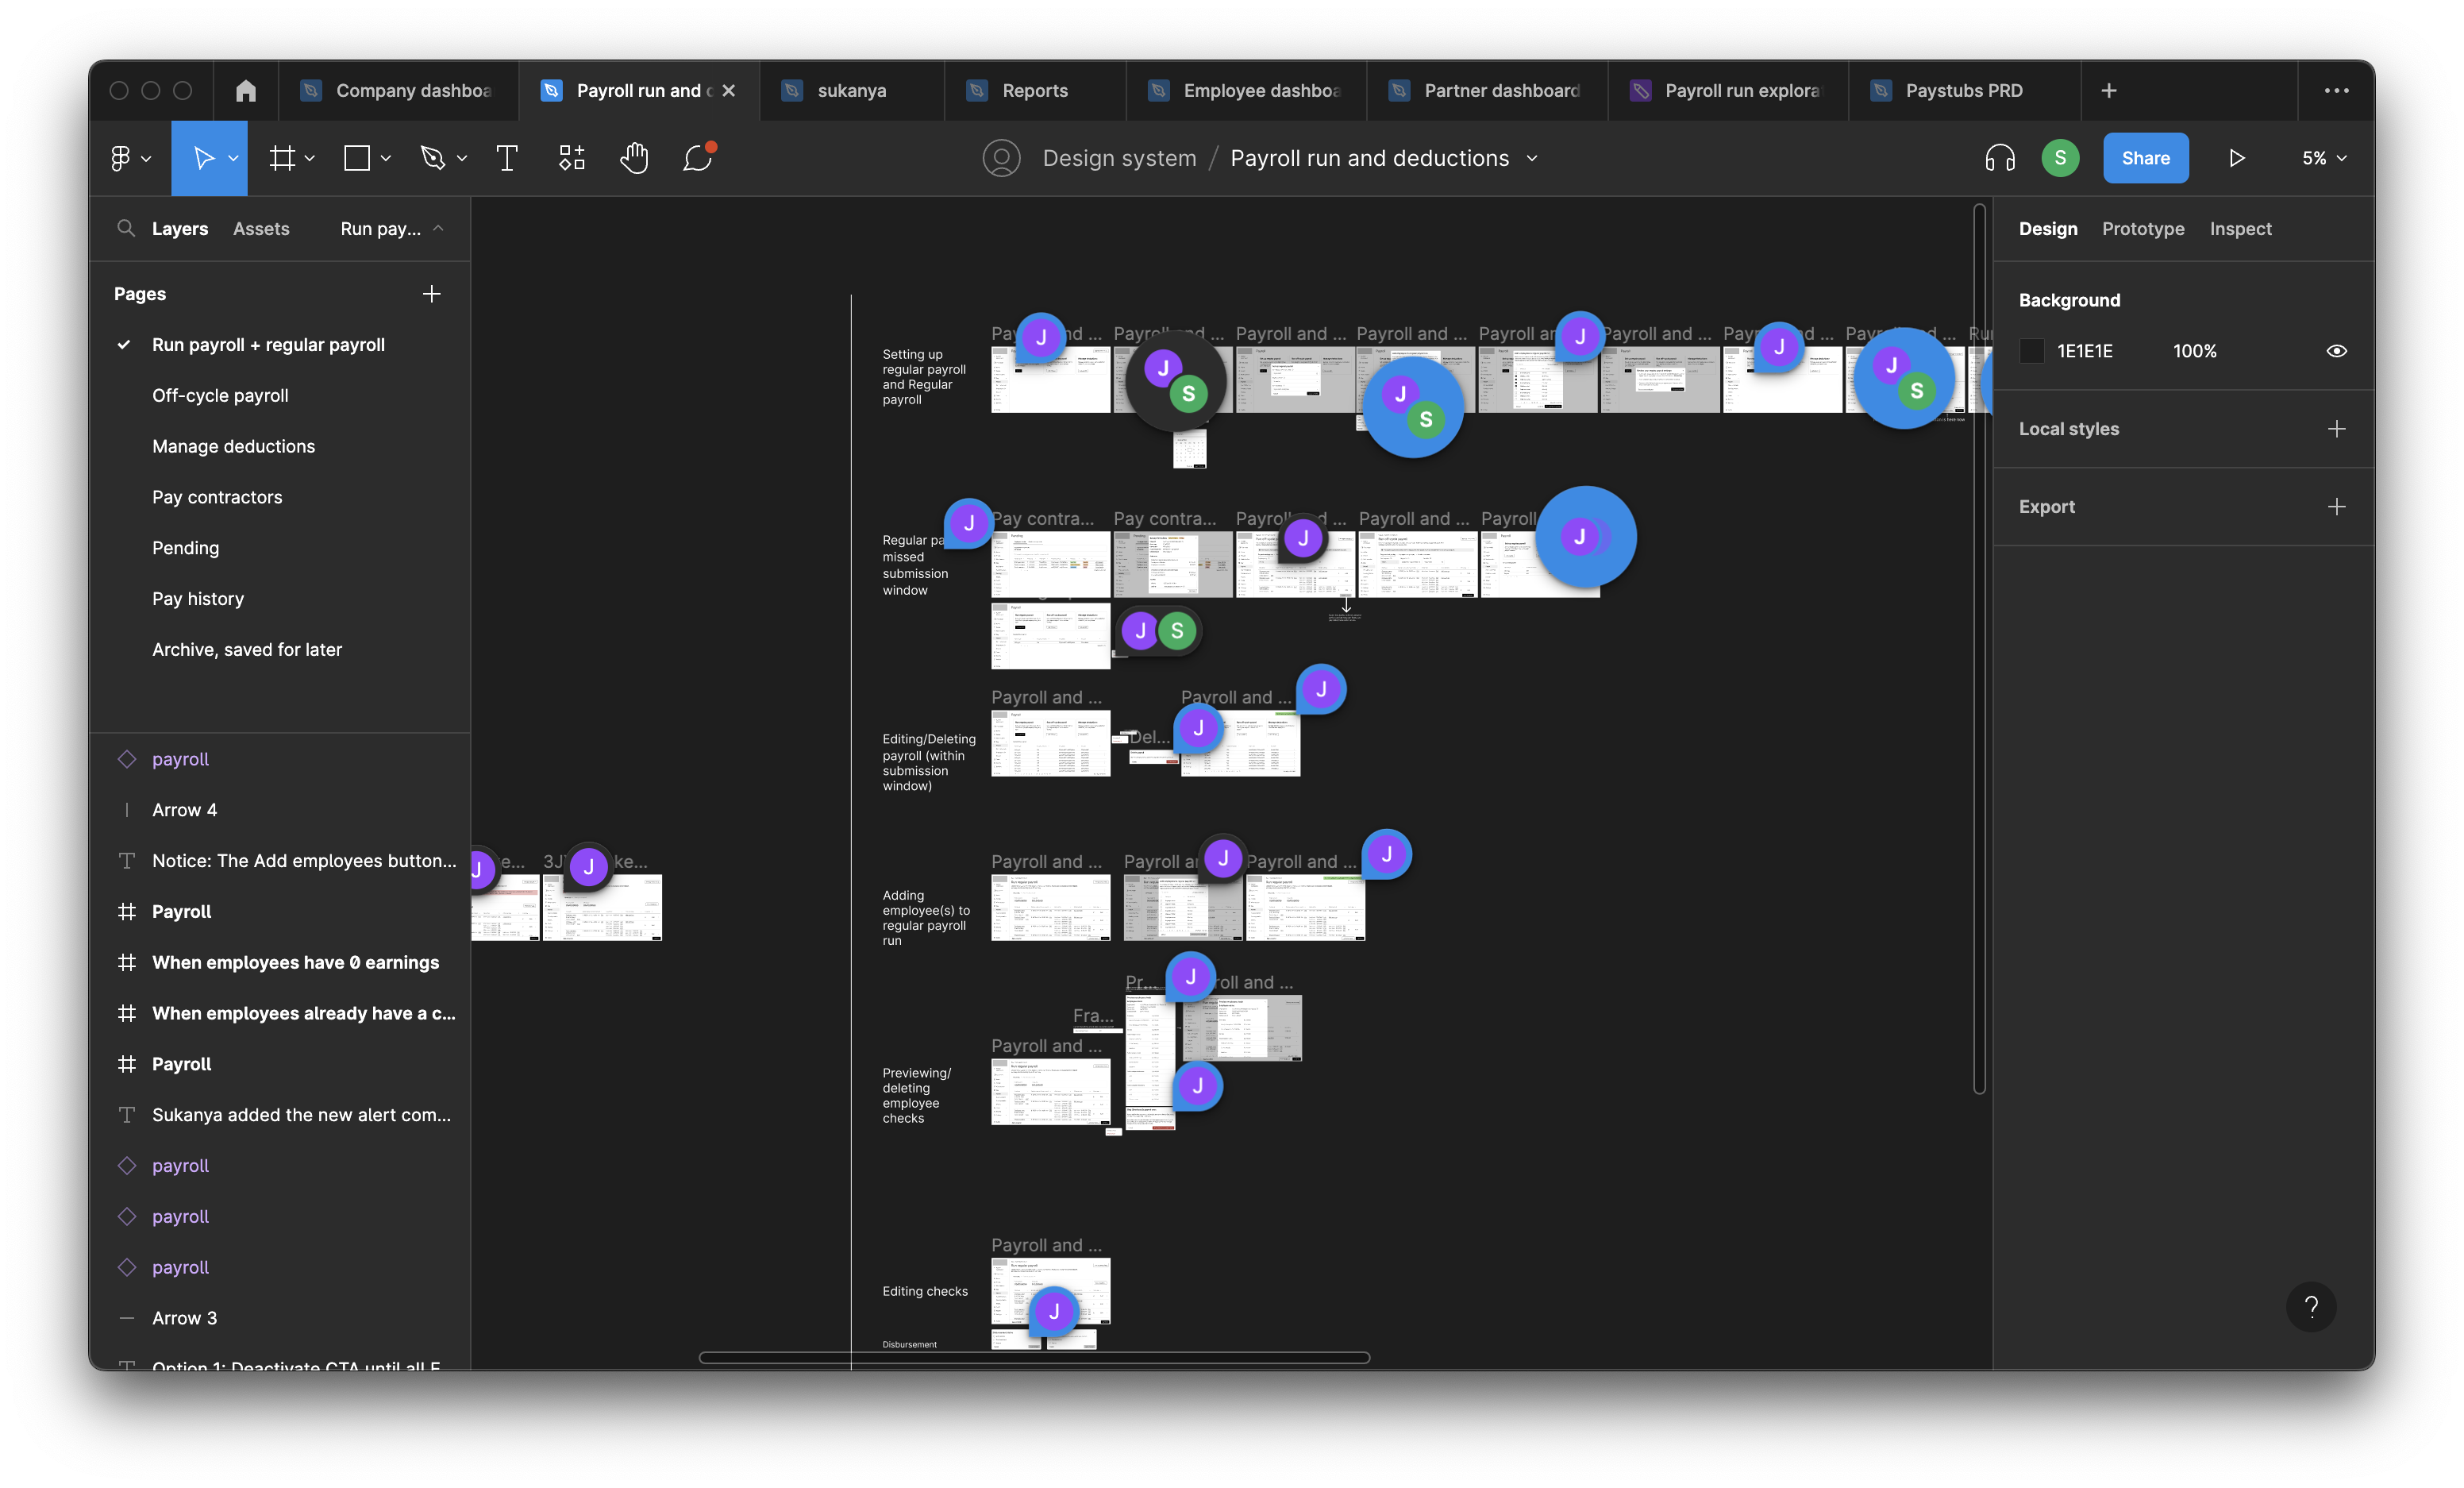This screenshot has height=1488, width=2464.
Task: Add a local style with plus icon
Action: pyautogui.click(x=2336, y=428)
